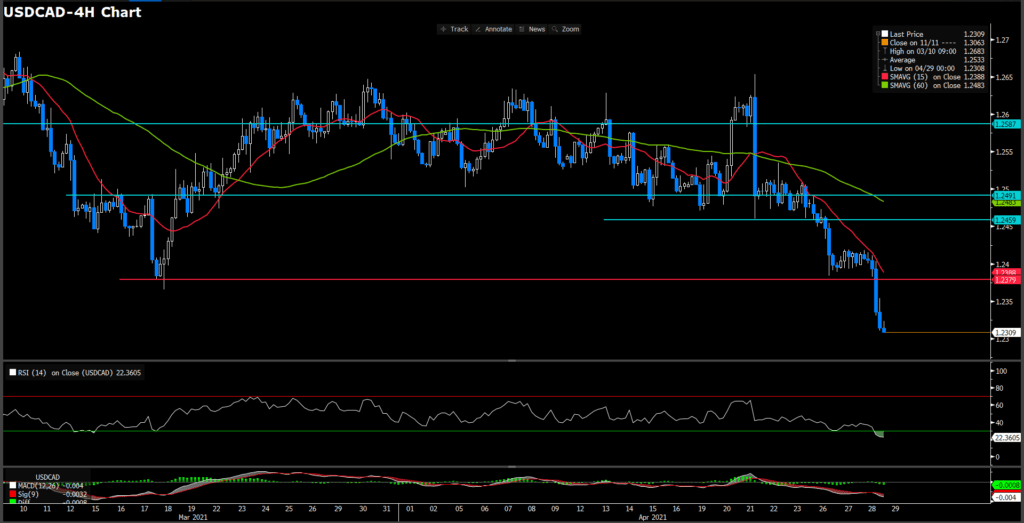This screenshot has height=523, width=1024.
Task: Click the 1.27 price axis label
Action: coord(1004,40)
